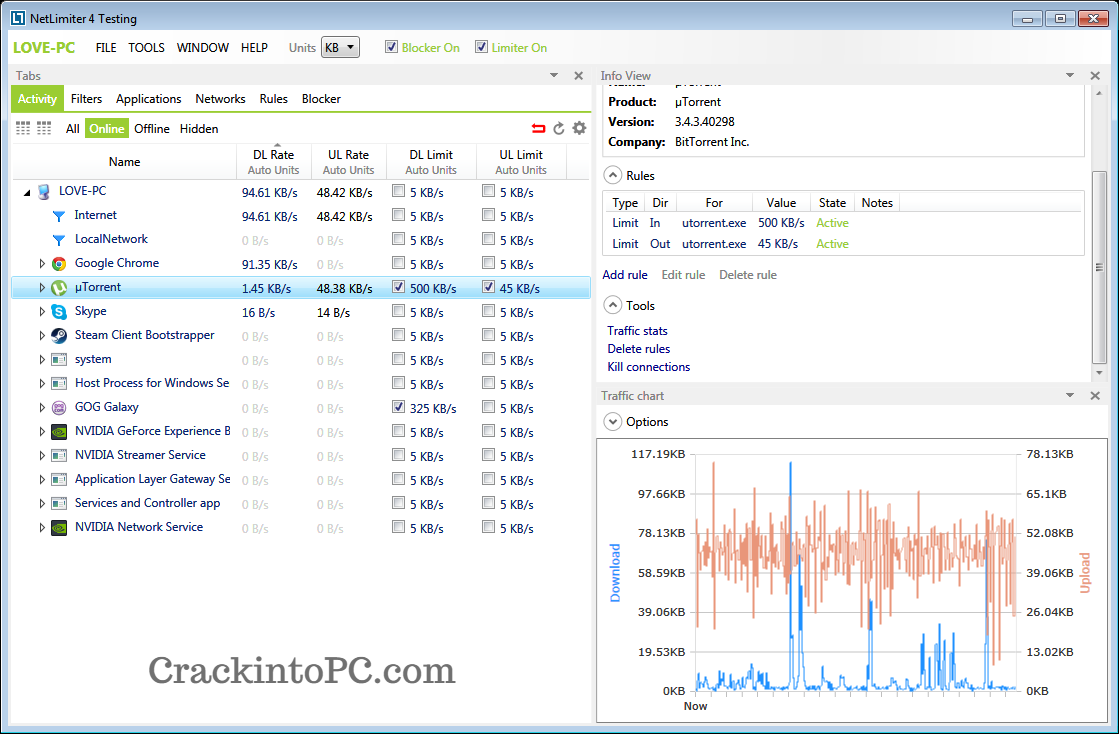Viewport: 1119px width, 734px height.
Task: Click the LOVE-PC computer icon
Action: click(x=44, y=191)
